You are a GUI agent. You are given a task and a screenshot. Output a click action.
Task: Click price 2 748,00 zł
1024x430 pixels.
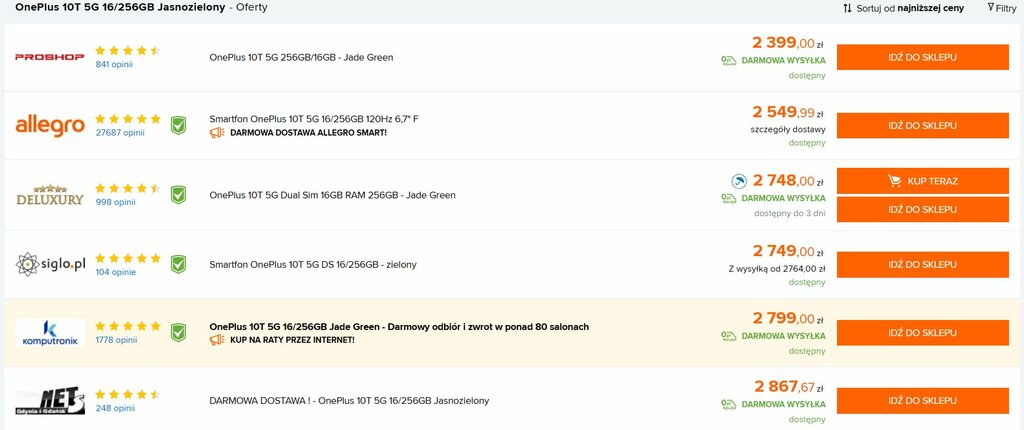(788, 181)
